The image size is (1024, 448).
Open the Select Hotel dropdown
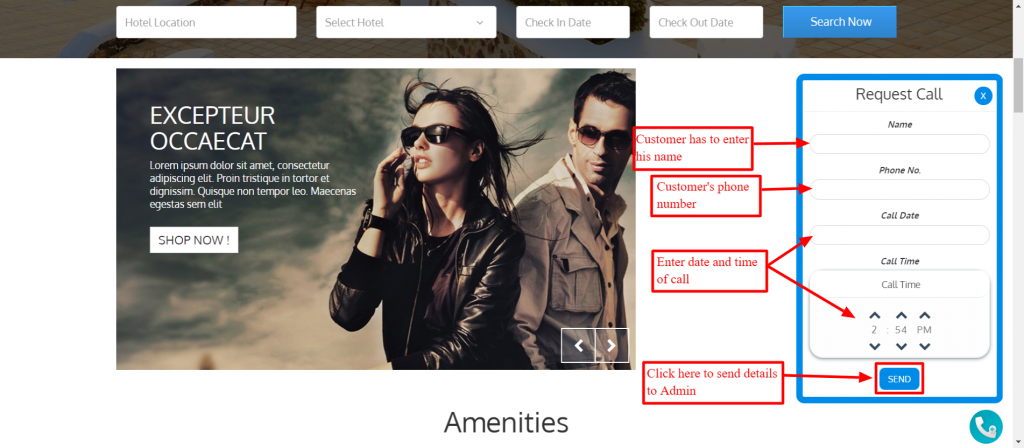[406, 22]
